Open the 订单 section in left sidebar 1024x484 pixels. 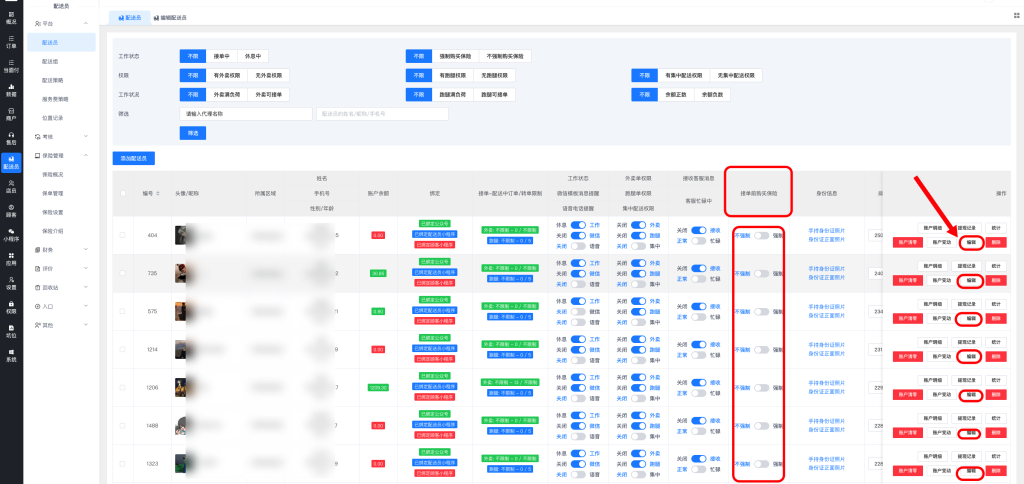(x=11, y=41)
